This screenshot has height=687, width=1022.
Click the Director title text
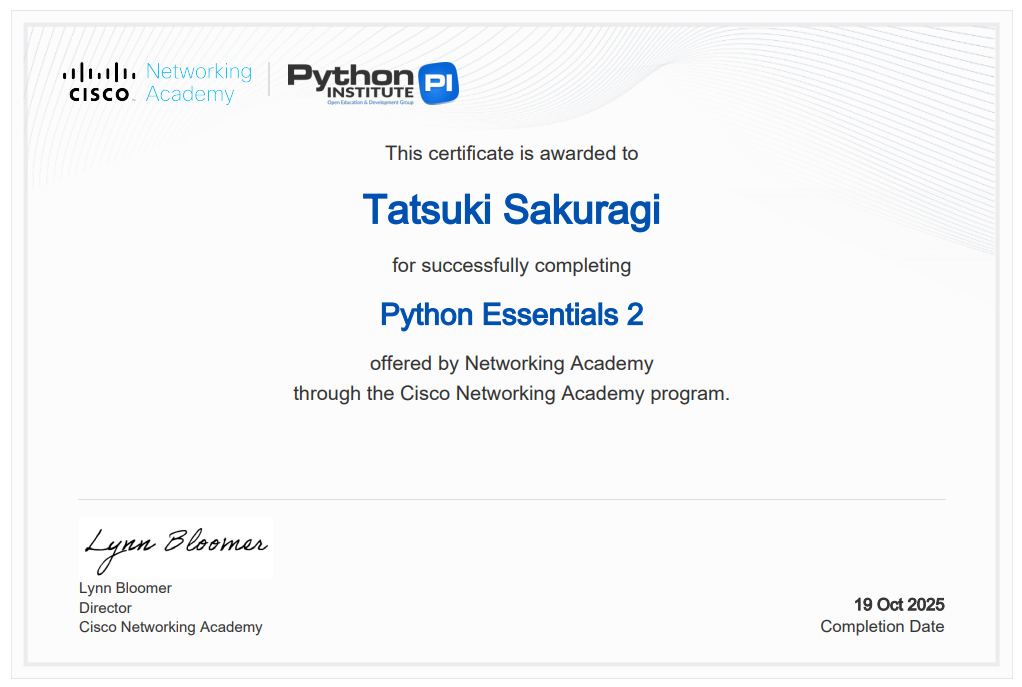[105, 608]
